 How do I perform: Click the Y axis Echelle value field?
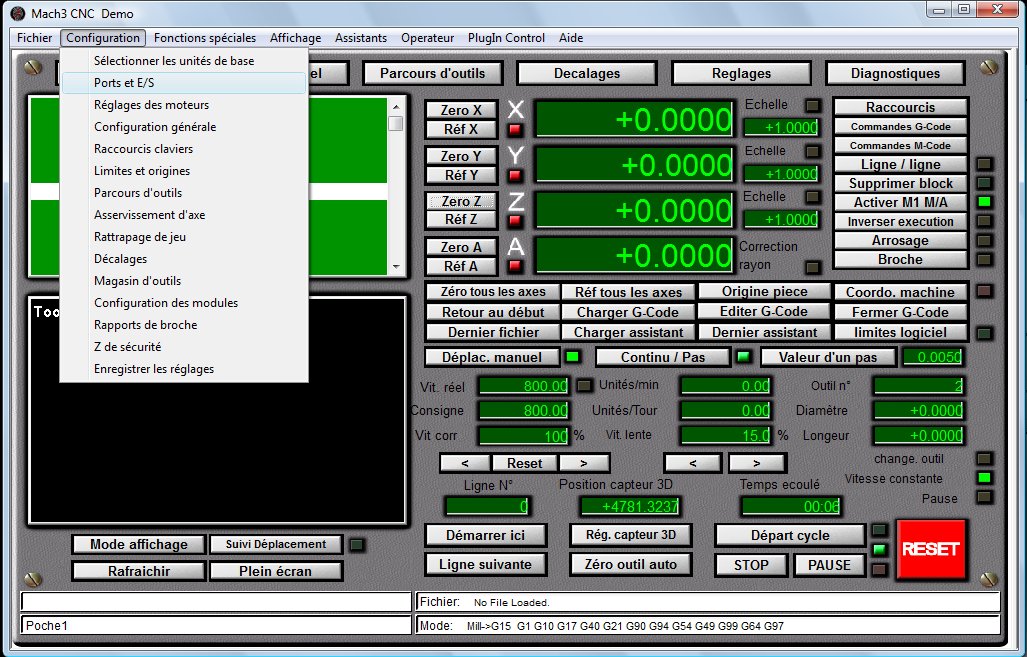[781, 174]
